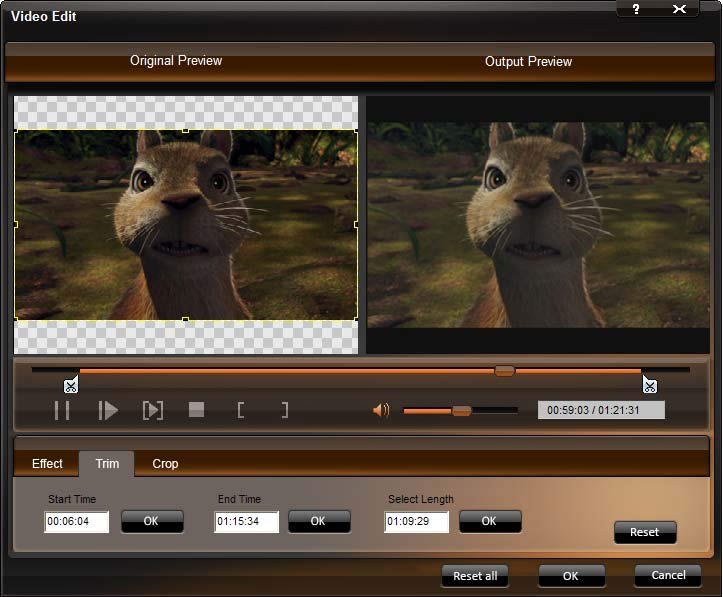Confirm End Time with its OK button
Viewport: 723px width, 597px height.
(318, 521)
